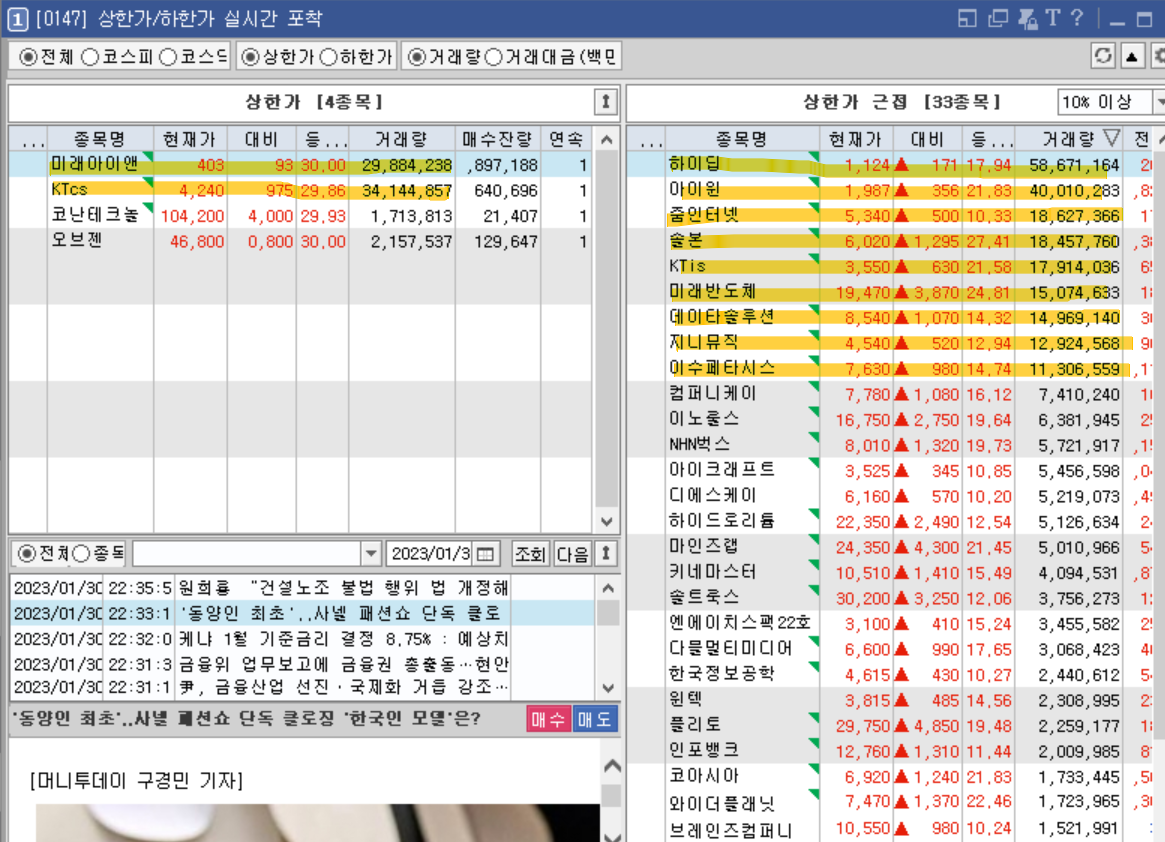Select 코난테크놀 row in 상한가 table
The image size is (1165, 842).
point(301,216)
